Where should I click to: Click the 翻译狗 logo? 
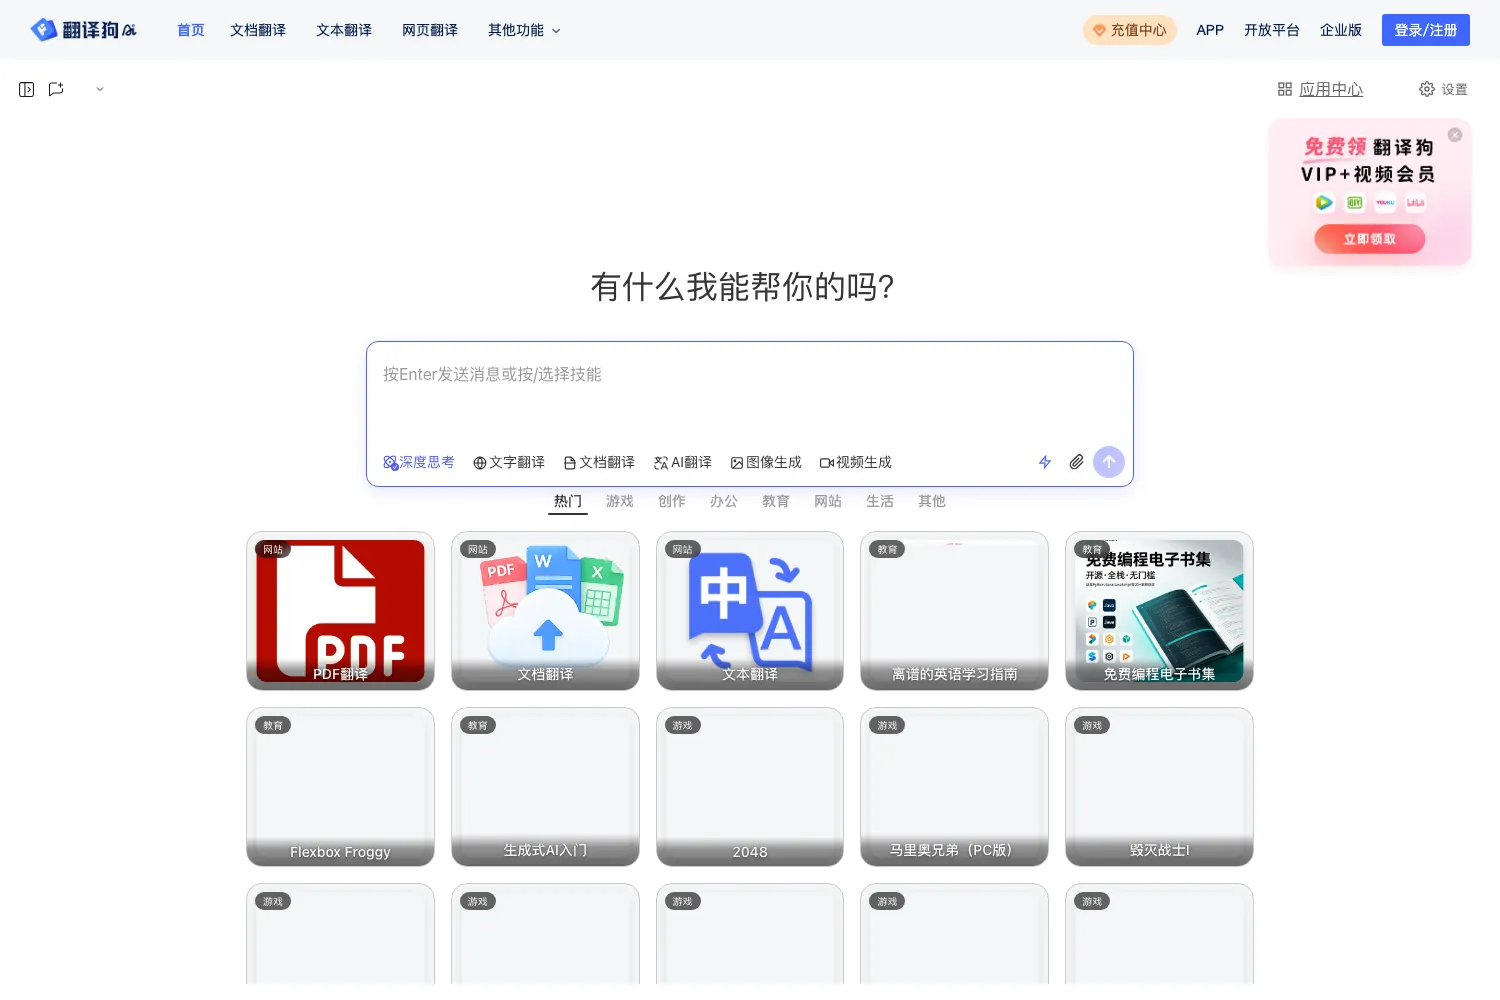(84, 30)
